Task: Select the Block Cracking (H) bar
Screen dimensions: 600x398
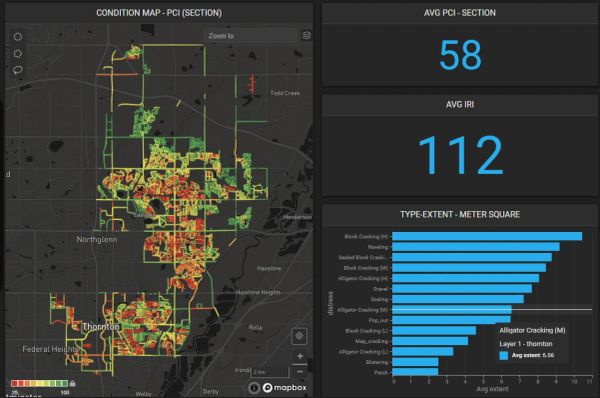Action: coord(487,236)
